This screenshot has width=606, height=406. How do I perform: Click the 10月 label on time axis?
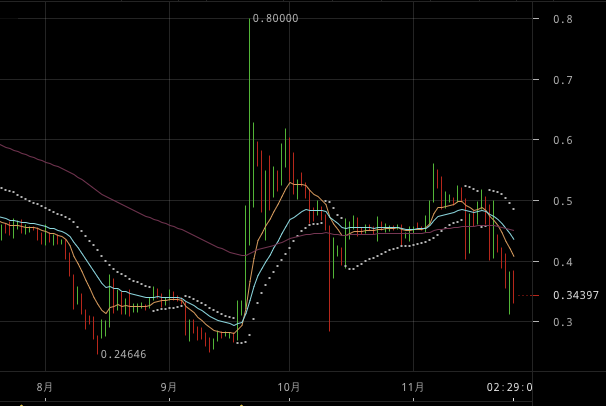[x=289, y=387]
